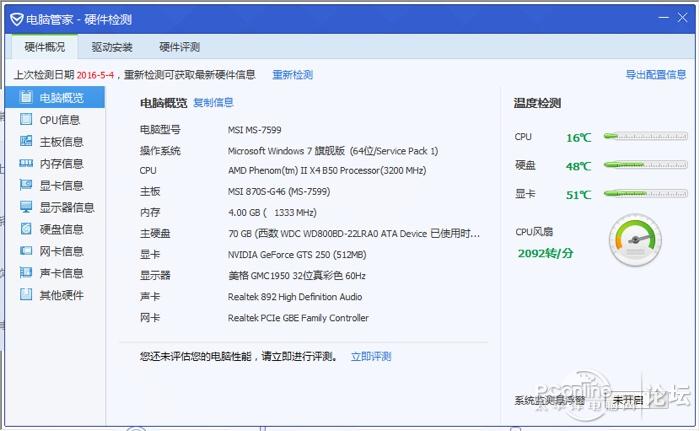Image resolution: width=700 pixels, height=431 pixels.
Task: Open the 显示器信息 monitor icon
Action: pos(26,207)
